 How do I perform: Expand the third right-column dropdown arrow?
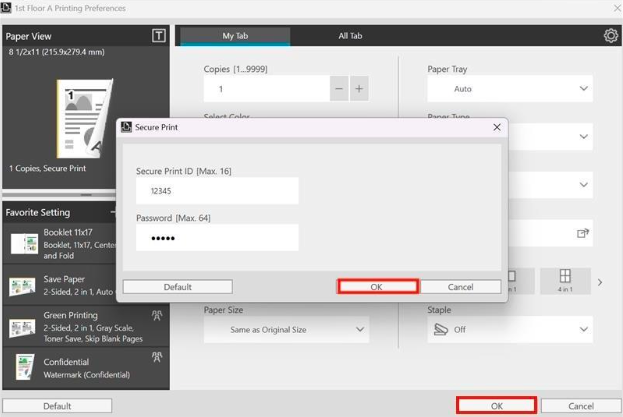[583, 185]
